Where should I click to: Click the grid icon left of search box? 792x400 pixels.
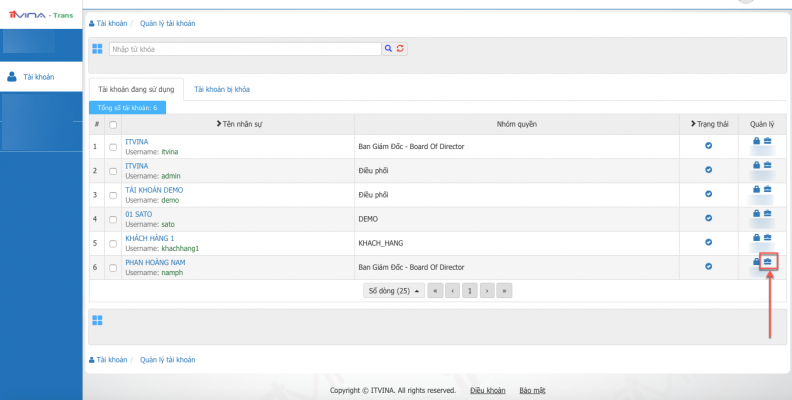pos(97,48)
